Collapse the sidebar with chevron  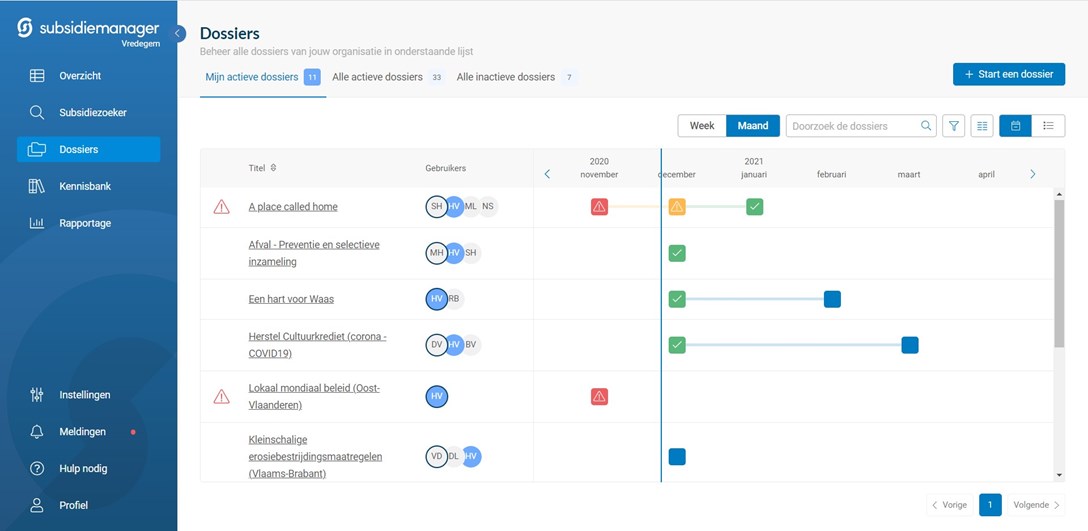coord(179,34)
